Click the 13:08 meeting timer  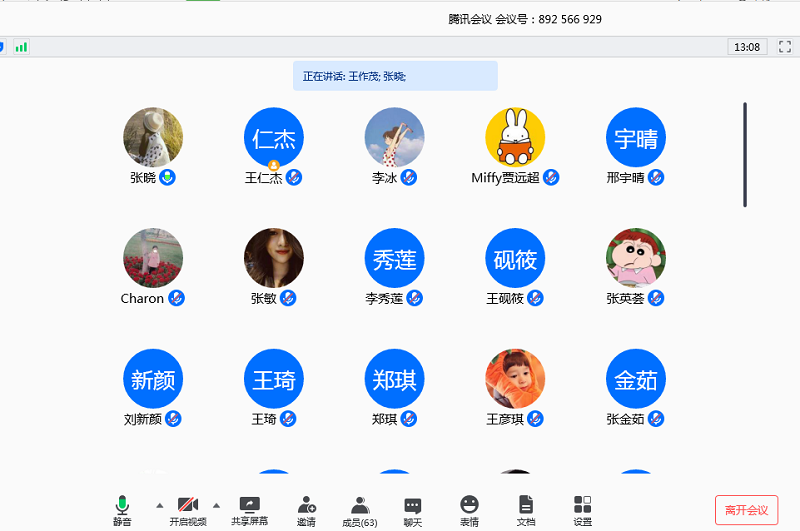pyautogui.click(x=746, y=47)
